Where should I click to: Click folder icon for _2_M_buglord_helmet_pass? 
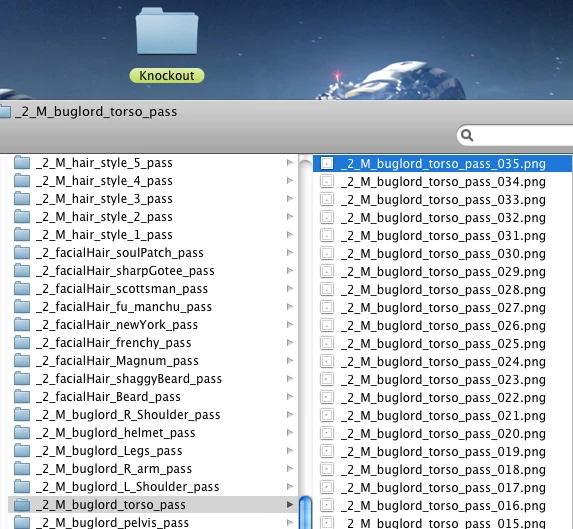pyautogui.click(x=22, y=433)
